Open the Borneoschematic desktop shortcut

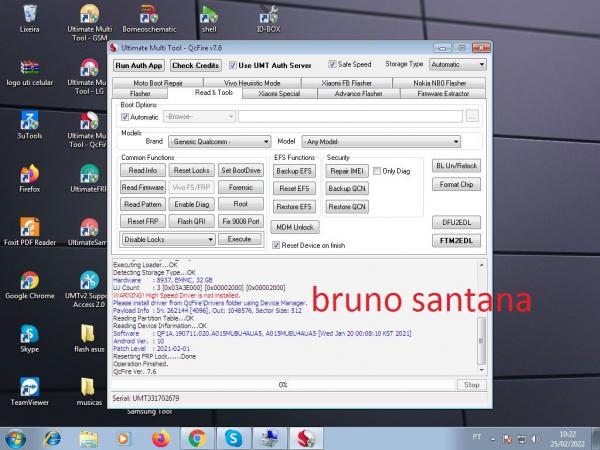click(149, 18)
